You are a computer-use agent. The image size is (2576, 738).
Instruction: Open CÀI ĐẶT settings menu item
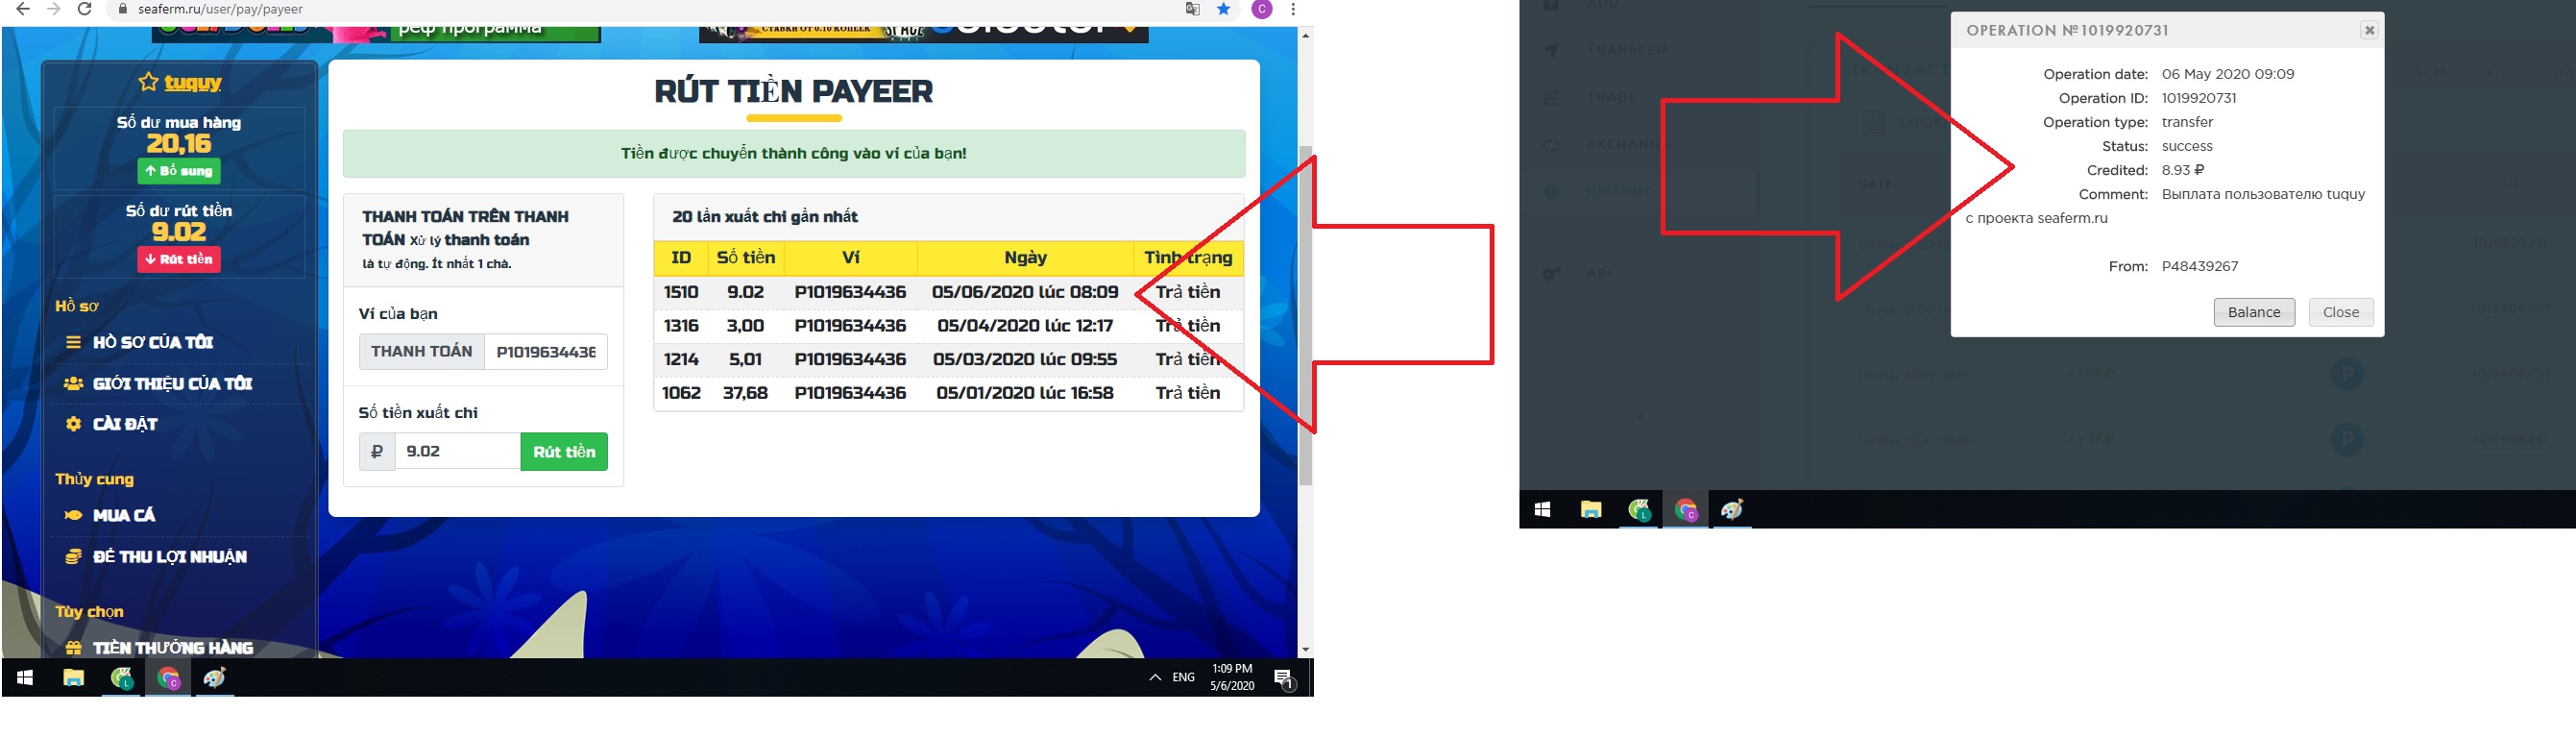pos(125,424)
